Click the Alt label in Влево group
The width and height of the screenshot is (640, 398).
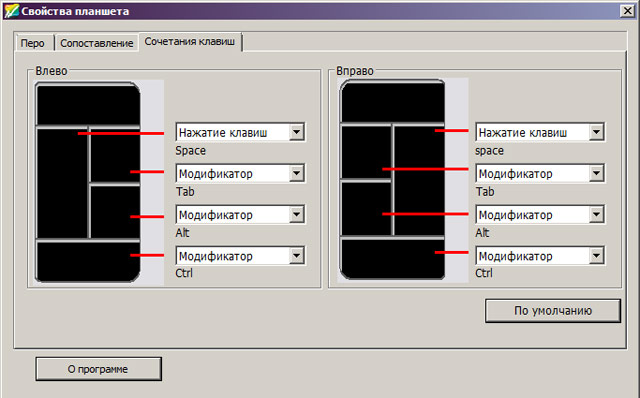tap(182, 233)
